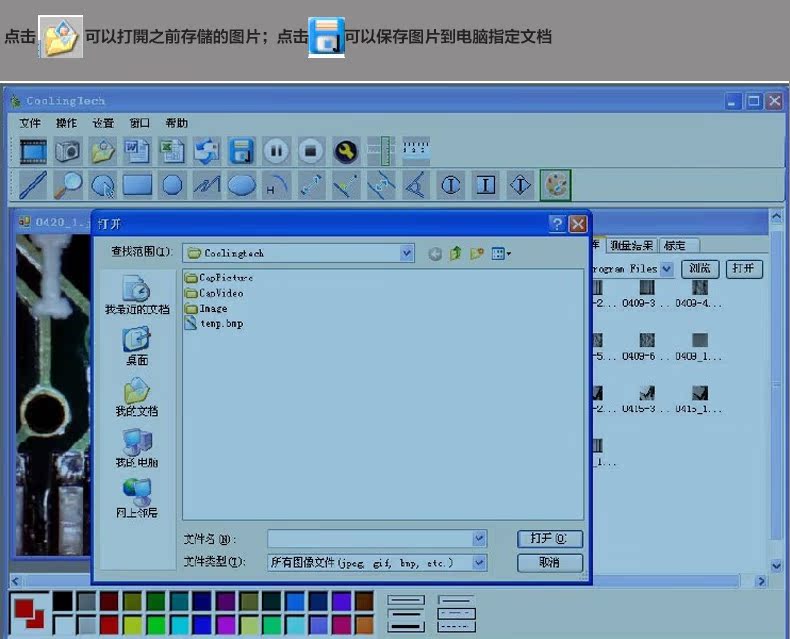Click the blue floppy disk save icon
The image size is (790, 639).
(241, 151)
